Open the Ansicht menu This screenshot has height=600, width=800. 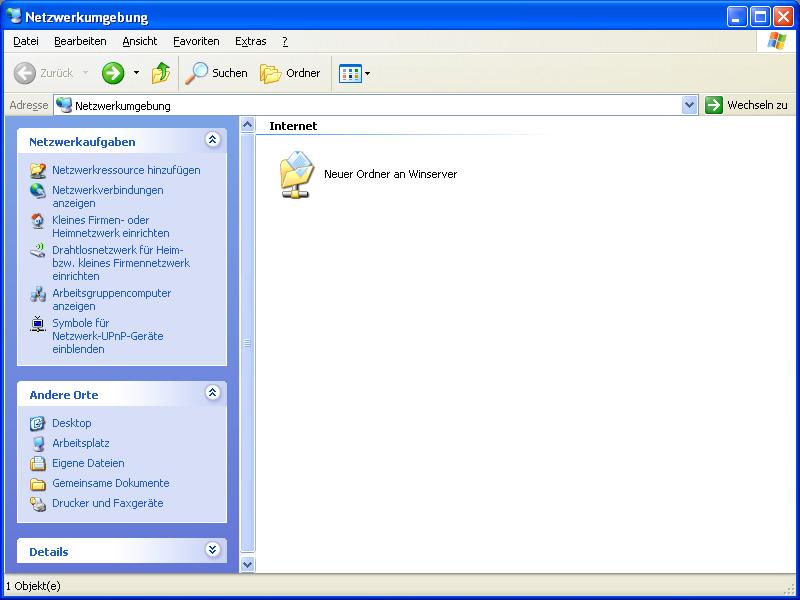pyautogui.click(x=140, y=41)
